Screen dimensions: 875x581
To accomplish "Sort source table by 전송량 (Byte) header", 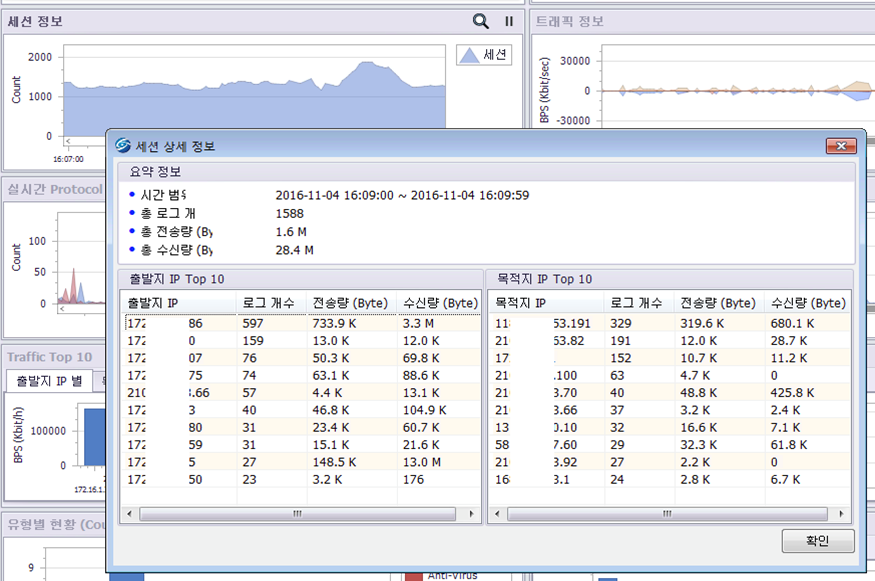I will 352,303.
